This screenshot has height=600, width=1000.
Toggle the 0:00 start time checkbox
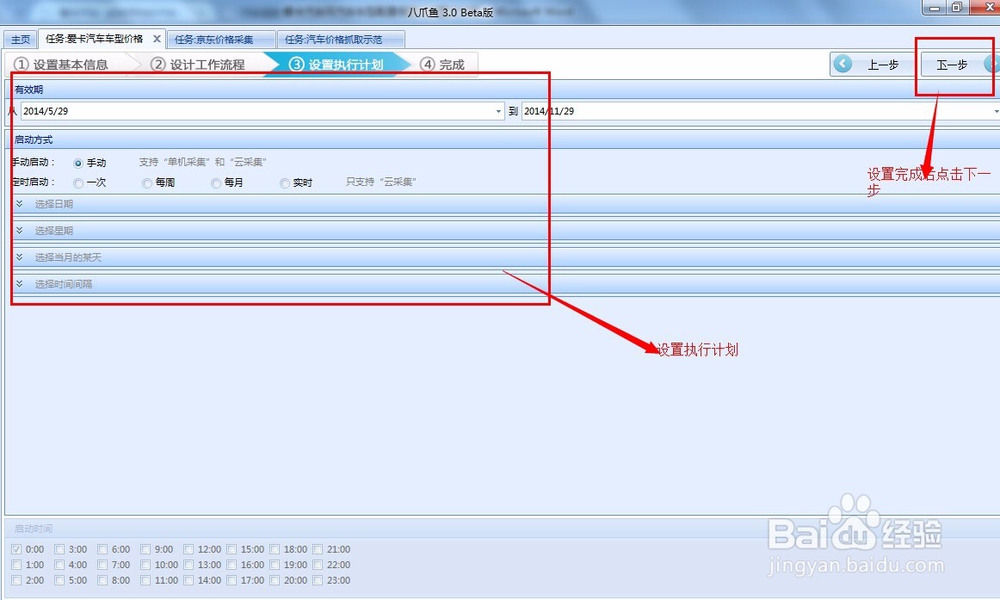(x=17, y=549)
